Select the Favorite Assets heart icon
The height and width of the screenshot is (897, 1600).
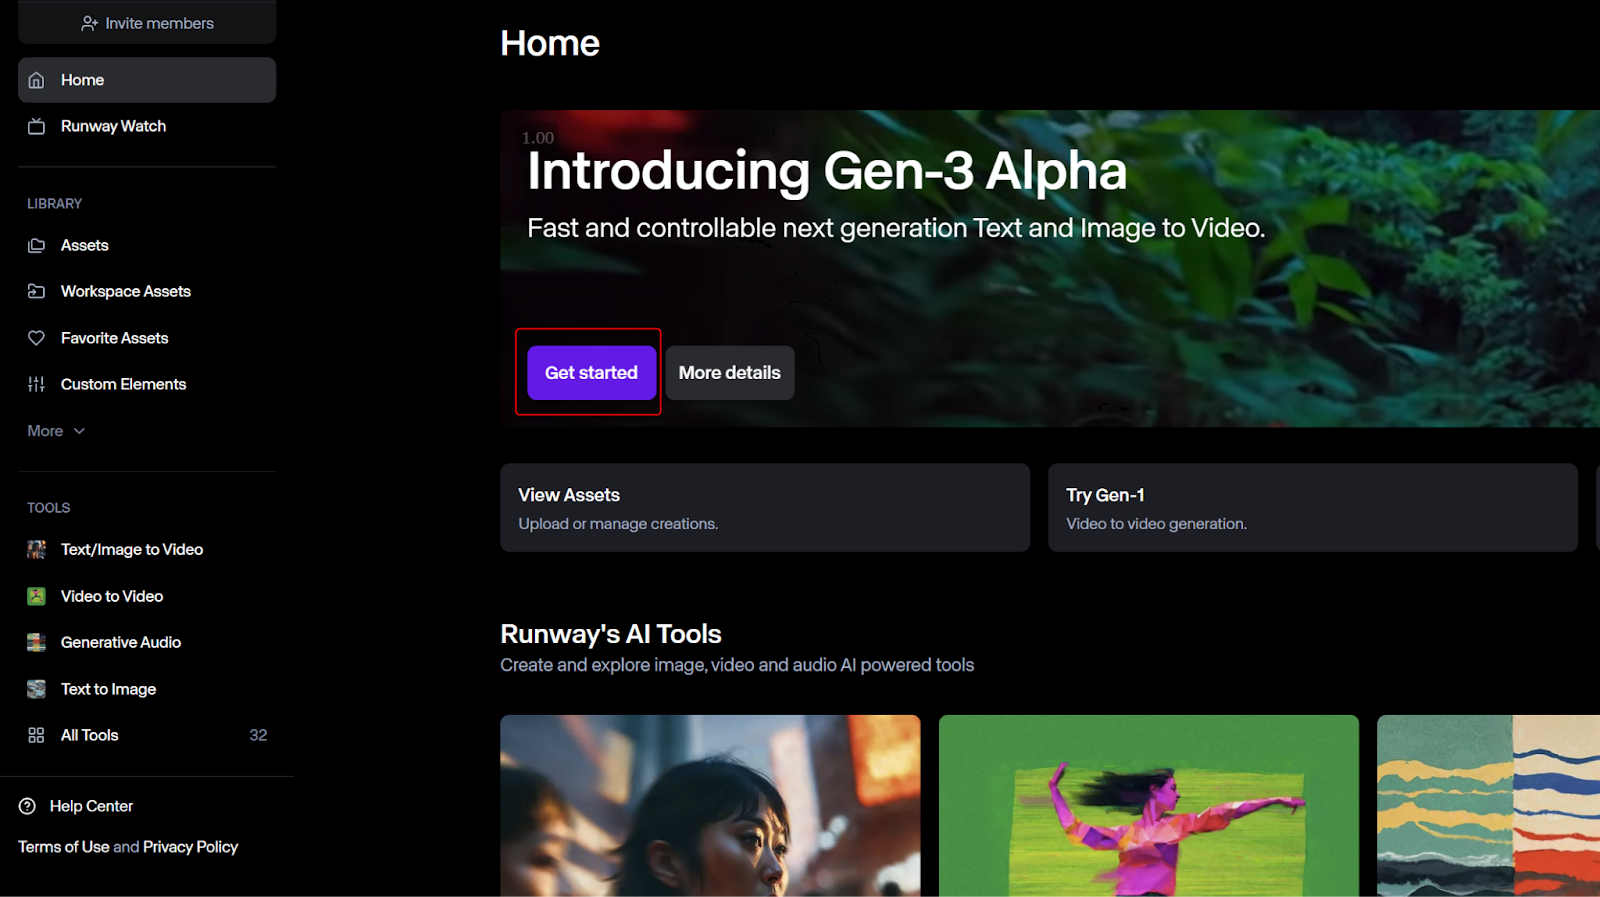pyautogui.click(x=37, y=338)
